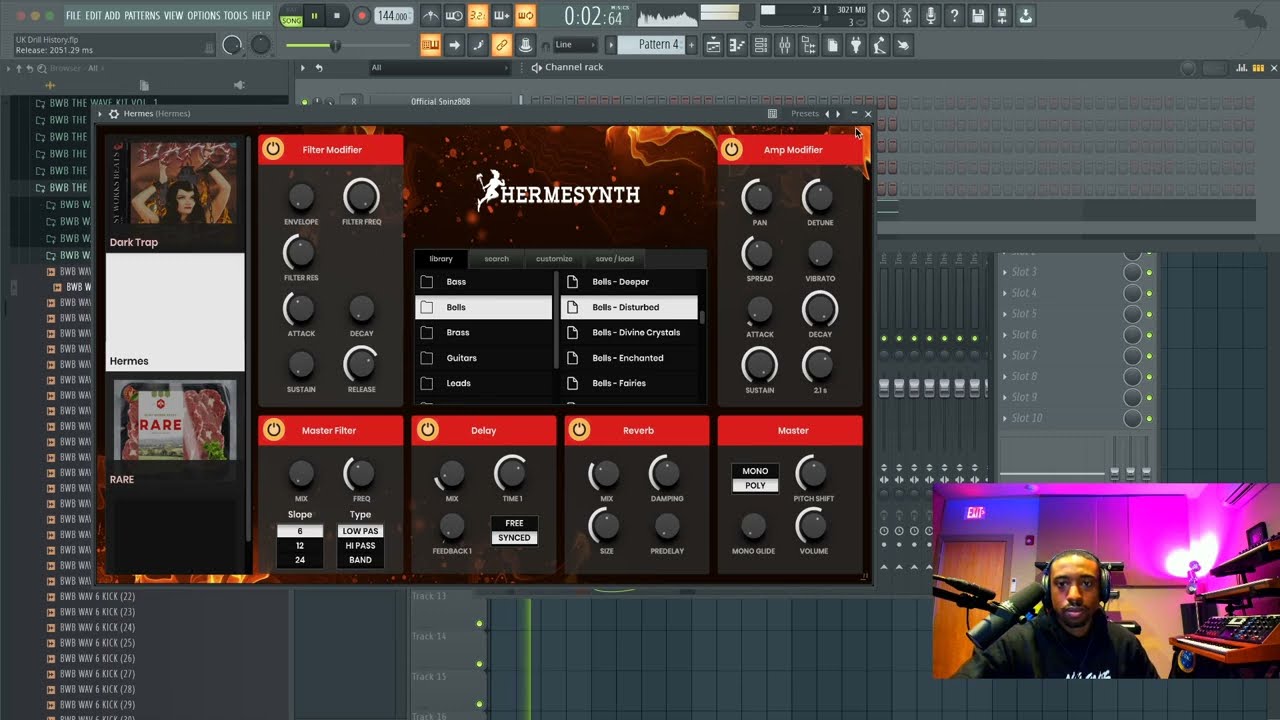Switch to the customize tab in Hermes

tap(554, 259)
